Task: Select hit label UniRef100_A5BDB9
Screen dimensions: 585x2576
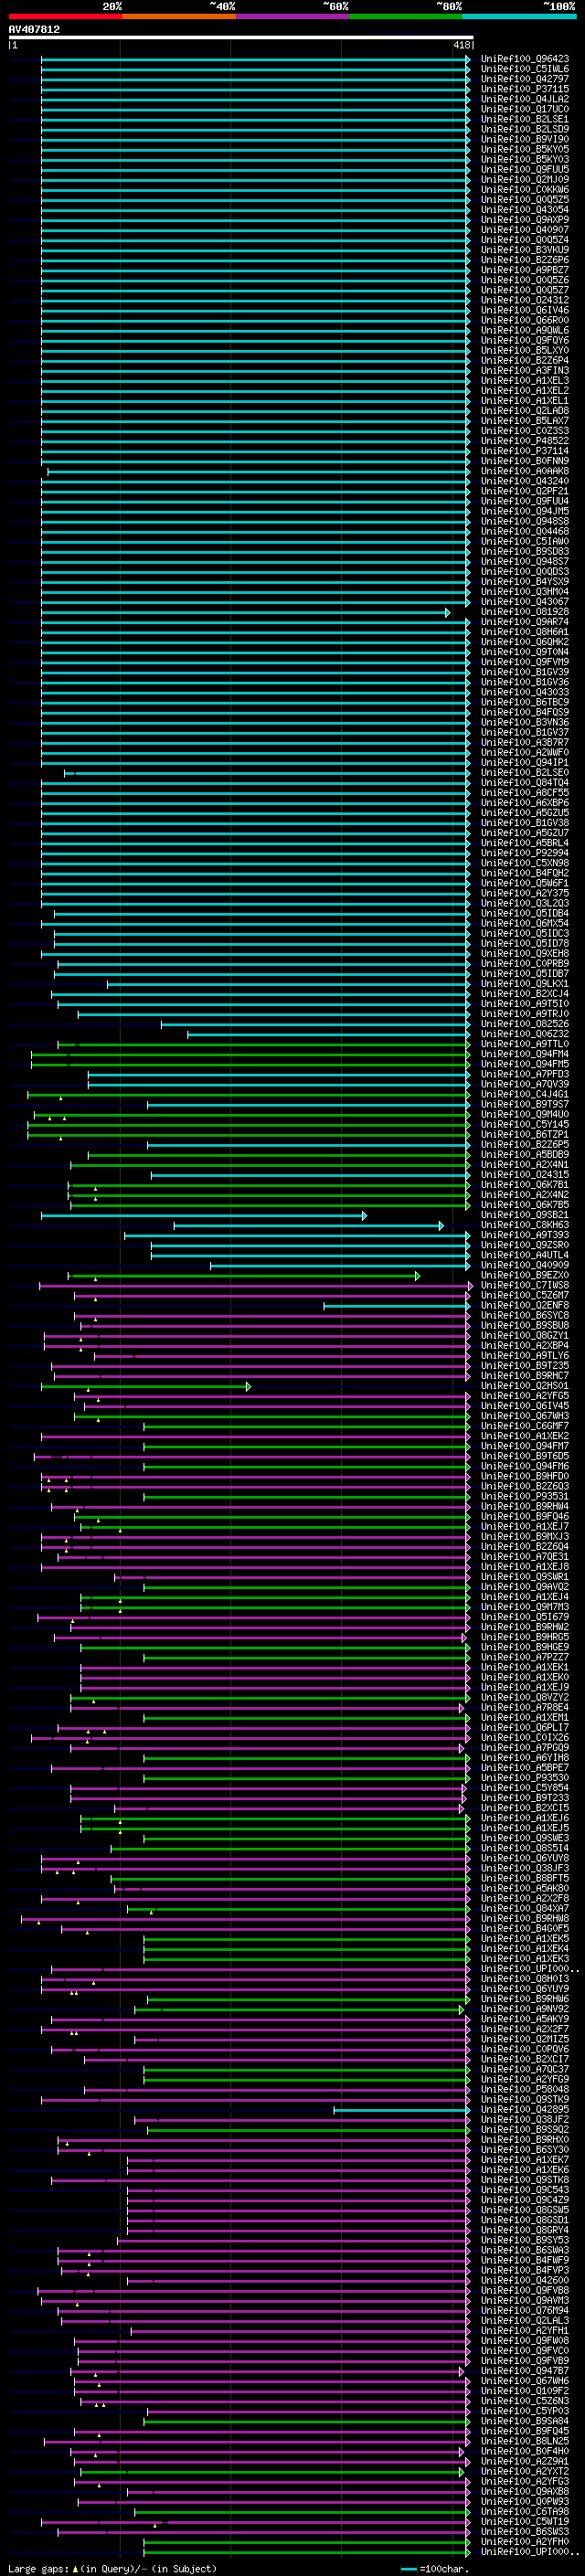Action: click(x=525, y=1155)
